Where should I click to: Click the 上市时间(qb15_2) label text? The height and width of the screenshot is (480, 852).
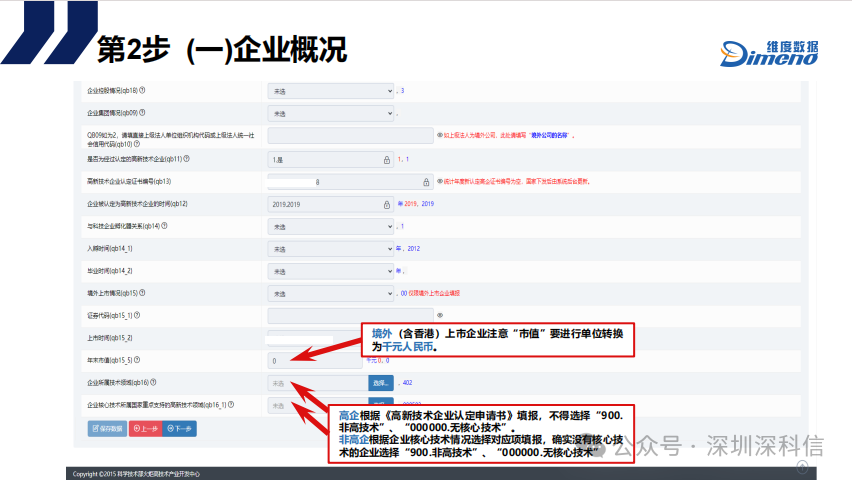pyautogui.click(x=110, y=338)
